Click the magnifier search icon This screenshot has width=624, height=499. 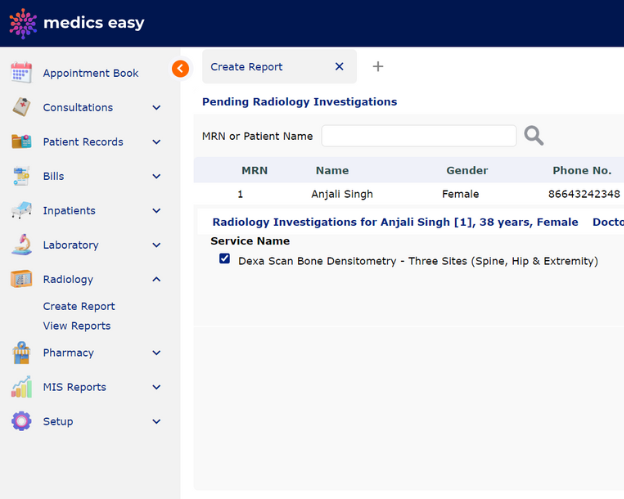point(534,136)
